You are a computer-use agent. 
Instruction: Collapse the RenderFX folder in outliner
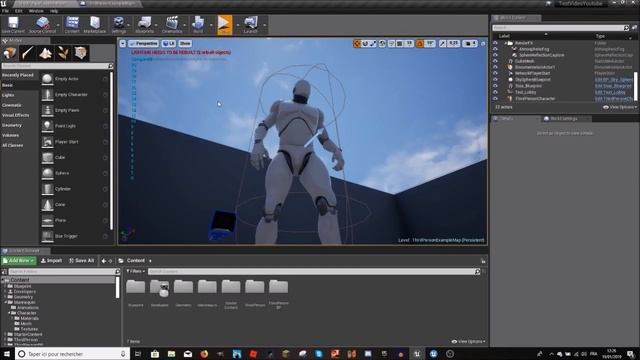(505, 43)
